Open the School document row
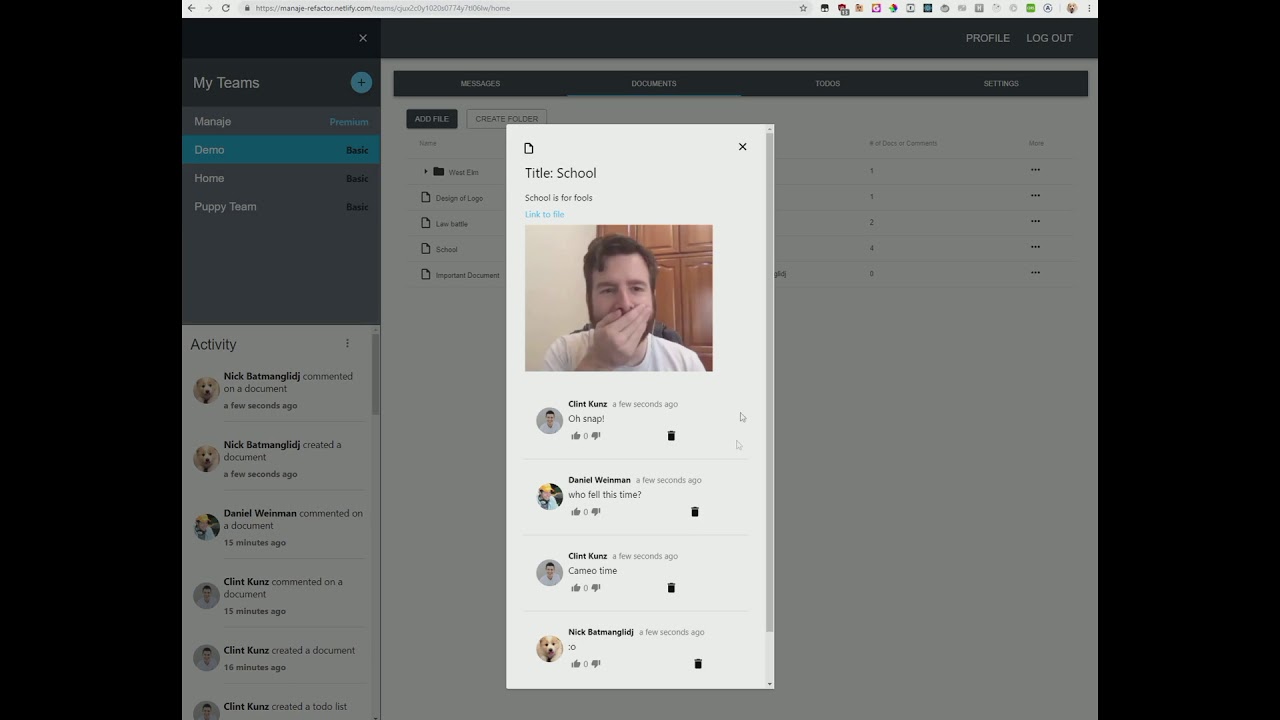 pyautogui.click(x=446, y=249)
